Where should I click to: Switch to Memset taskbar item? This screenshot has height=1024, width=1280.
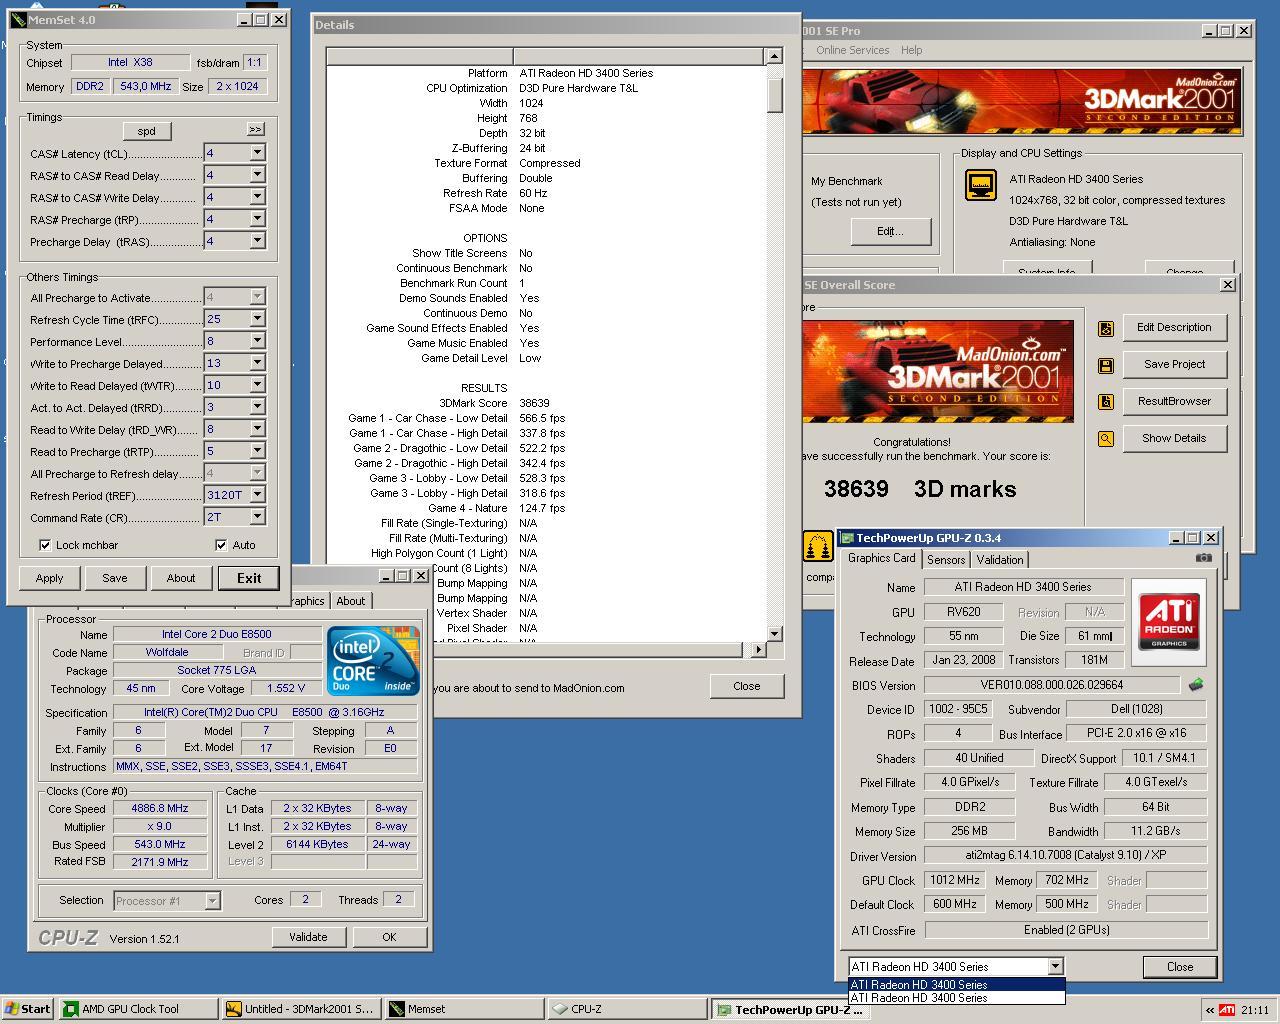pyautogui.click(x=464, y=1008)
